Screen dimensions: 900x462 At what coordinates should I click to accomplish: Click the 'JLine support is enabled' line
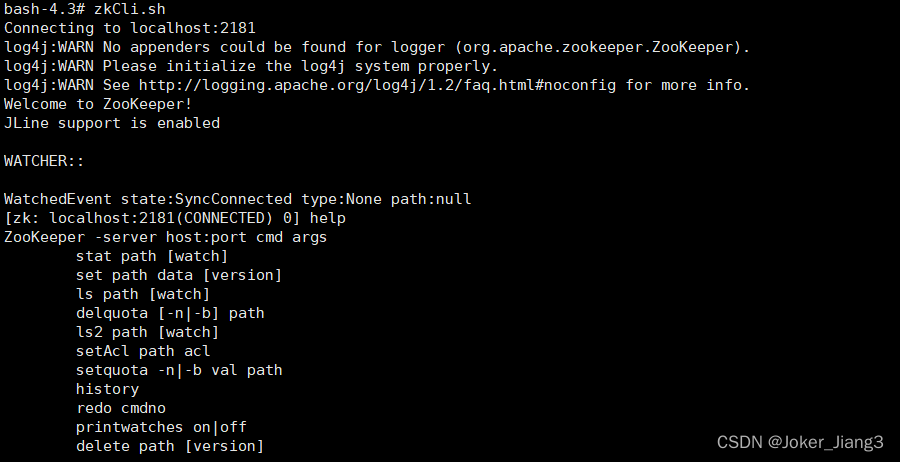pyautogui.click(x=112, y=123)
